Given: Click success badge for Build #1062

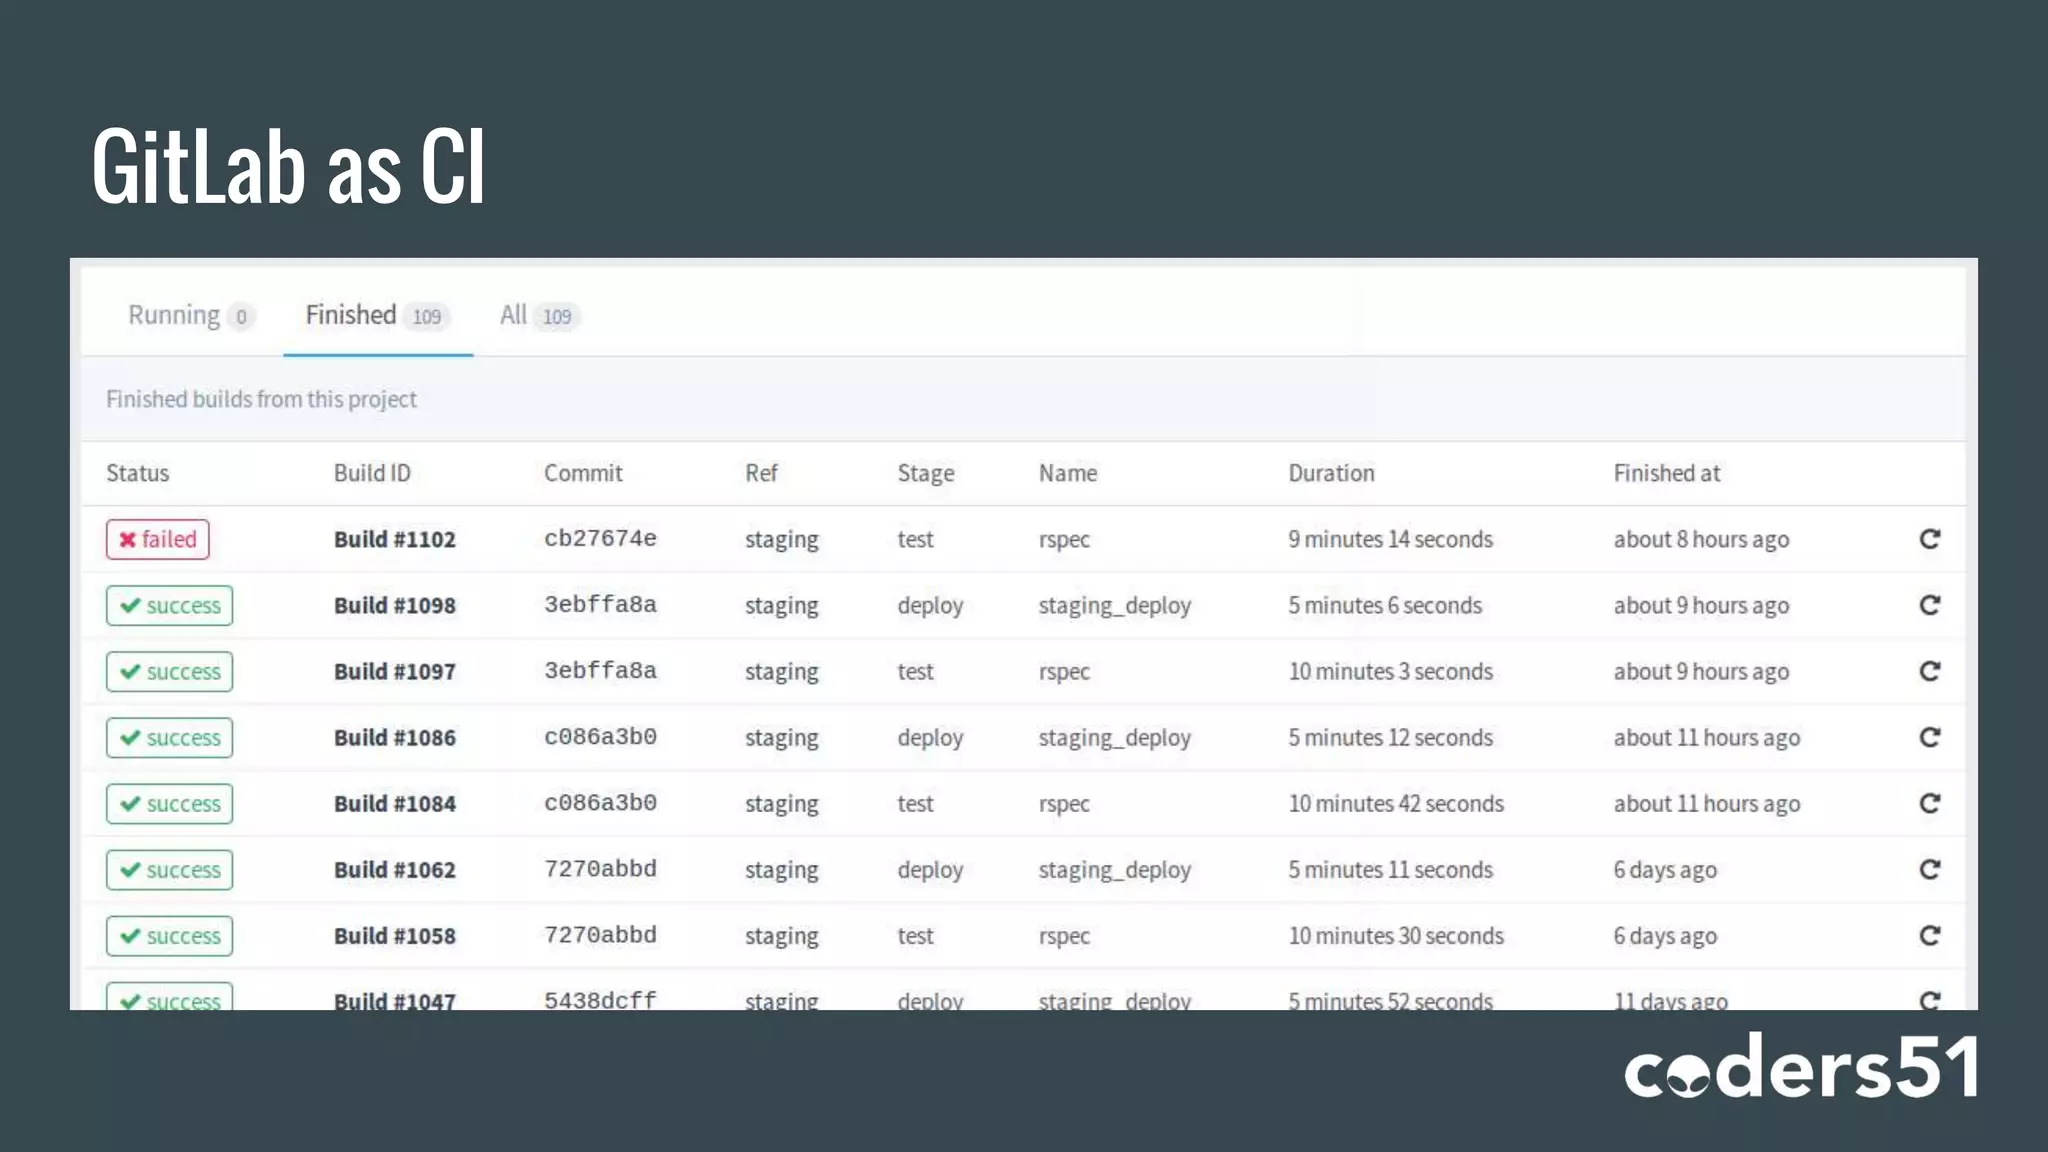Looking at the screenshot, I should pyautogui.click(x=169, y=869).
